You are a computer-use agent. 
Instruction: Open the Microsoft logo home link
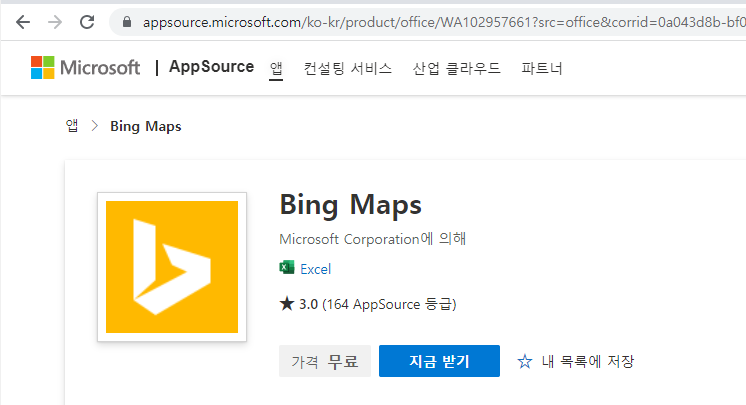coord(86,68)
